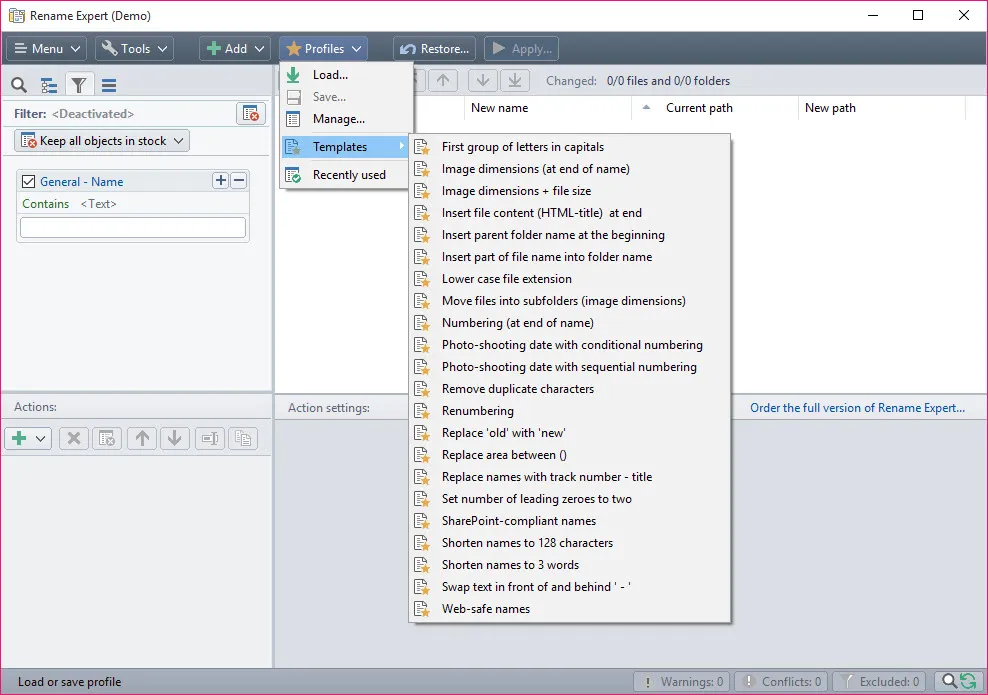
Task: Click the move action up arrow icon
Action: pos(142,439)
